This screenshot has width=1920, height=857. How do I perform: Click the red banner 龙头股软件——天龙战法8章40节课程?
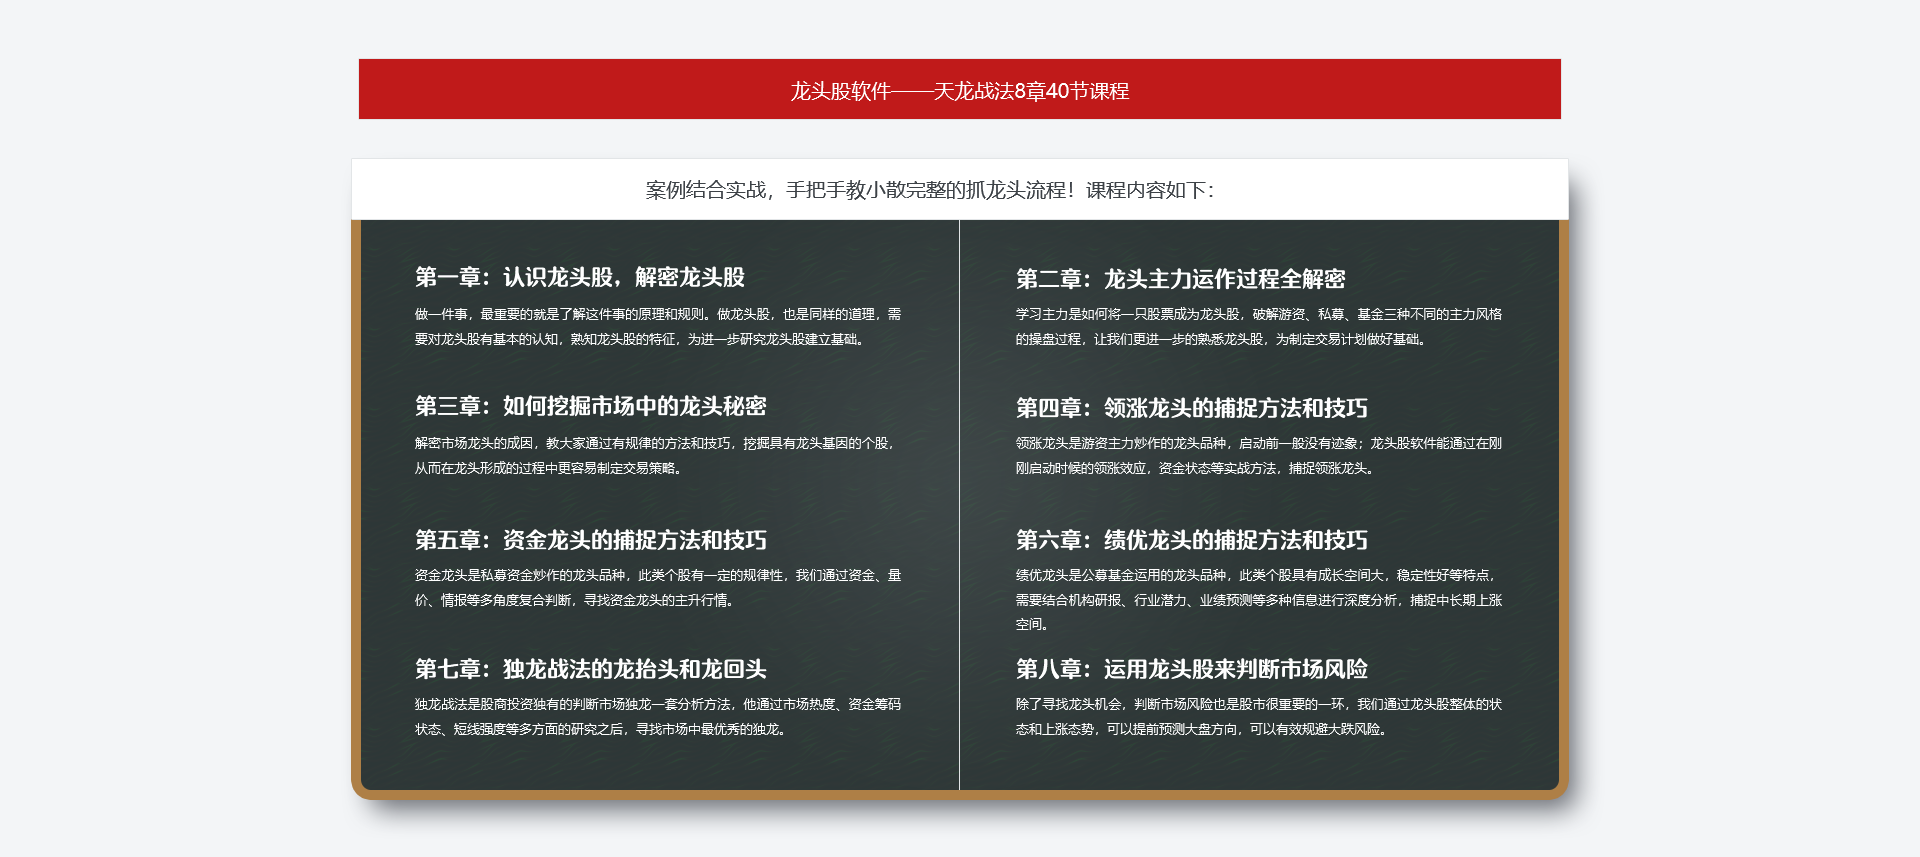(x=960, y=89)
